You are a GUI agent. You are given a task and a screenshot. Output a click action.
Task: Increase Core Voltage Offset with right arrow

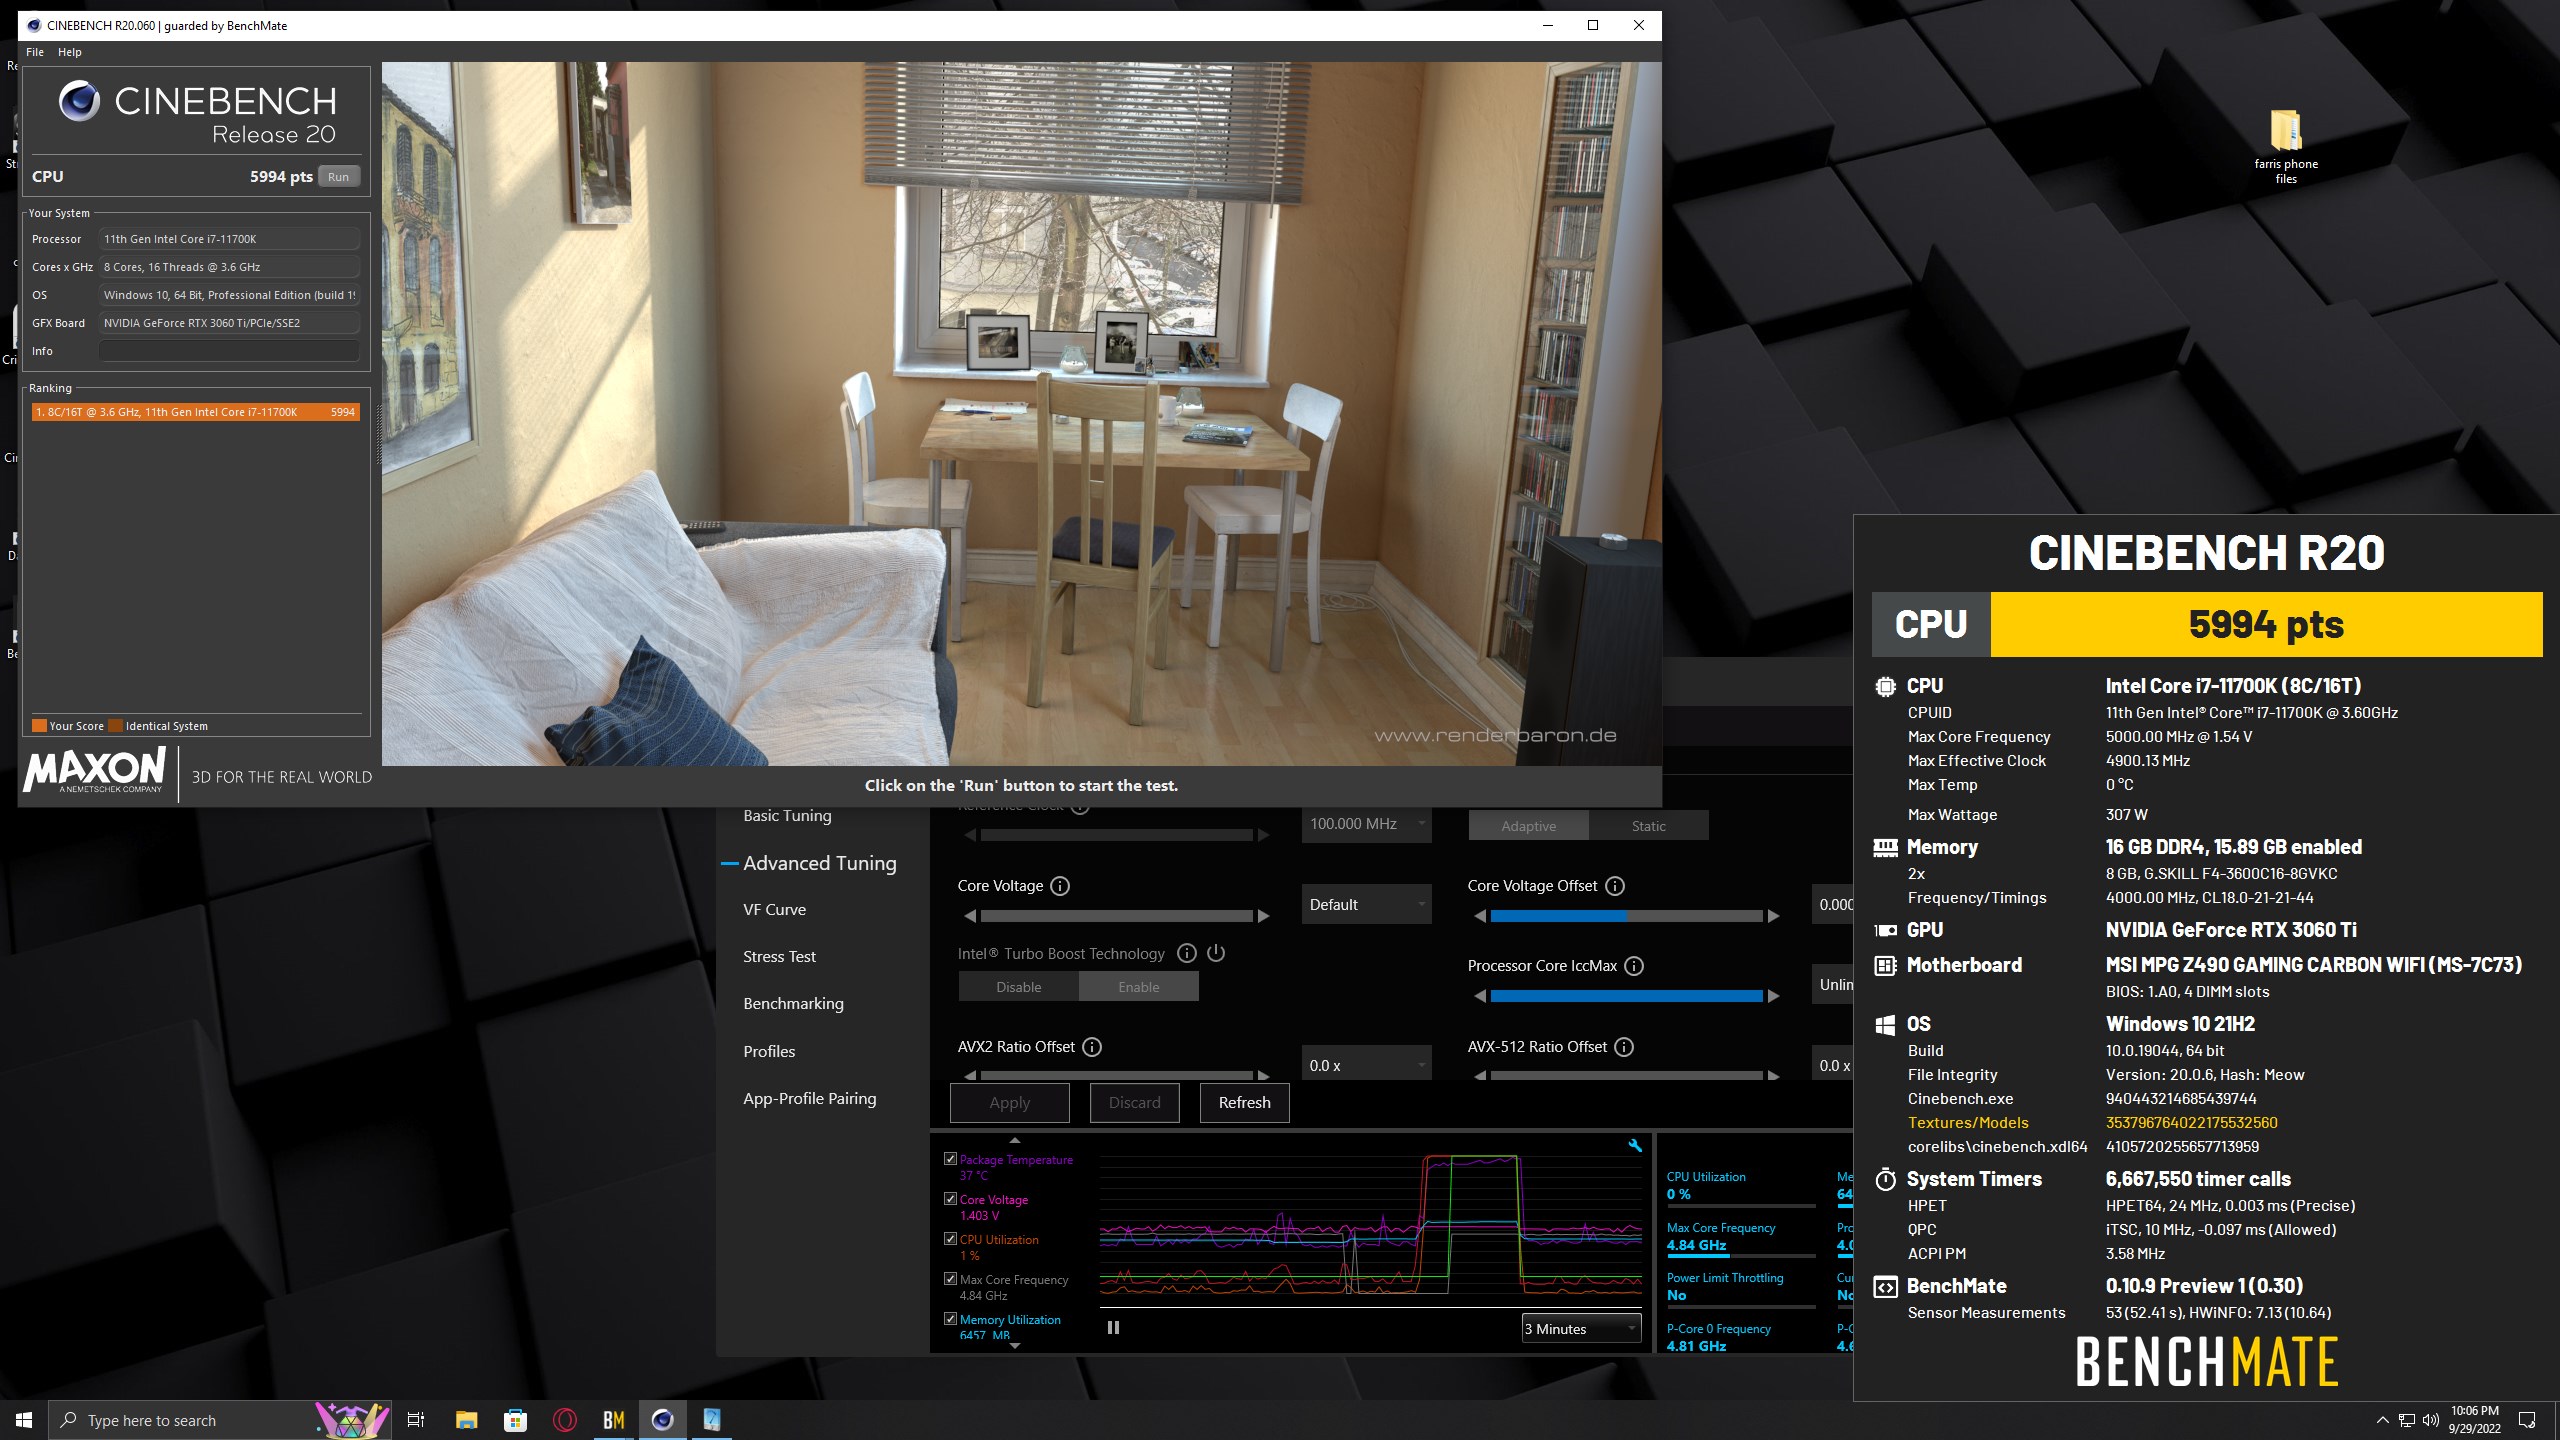(x=1774, y=916)
